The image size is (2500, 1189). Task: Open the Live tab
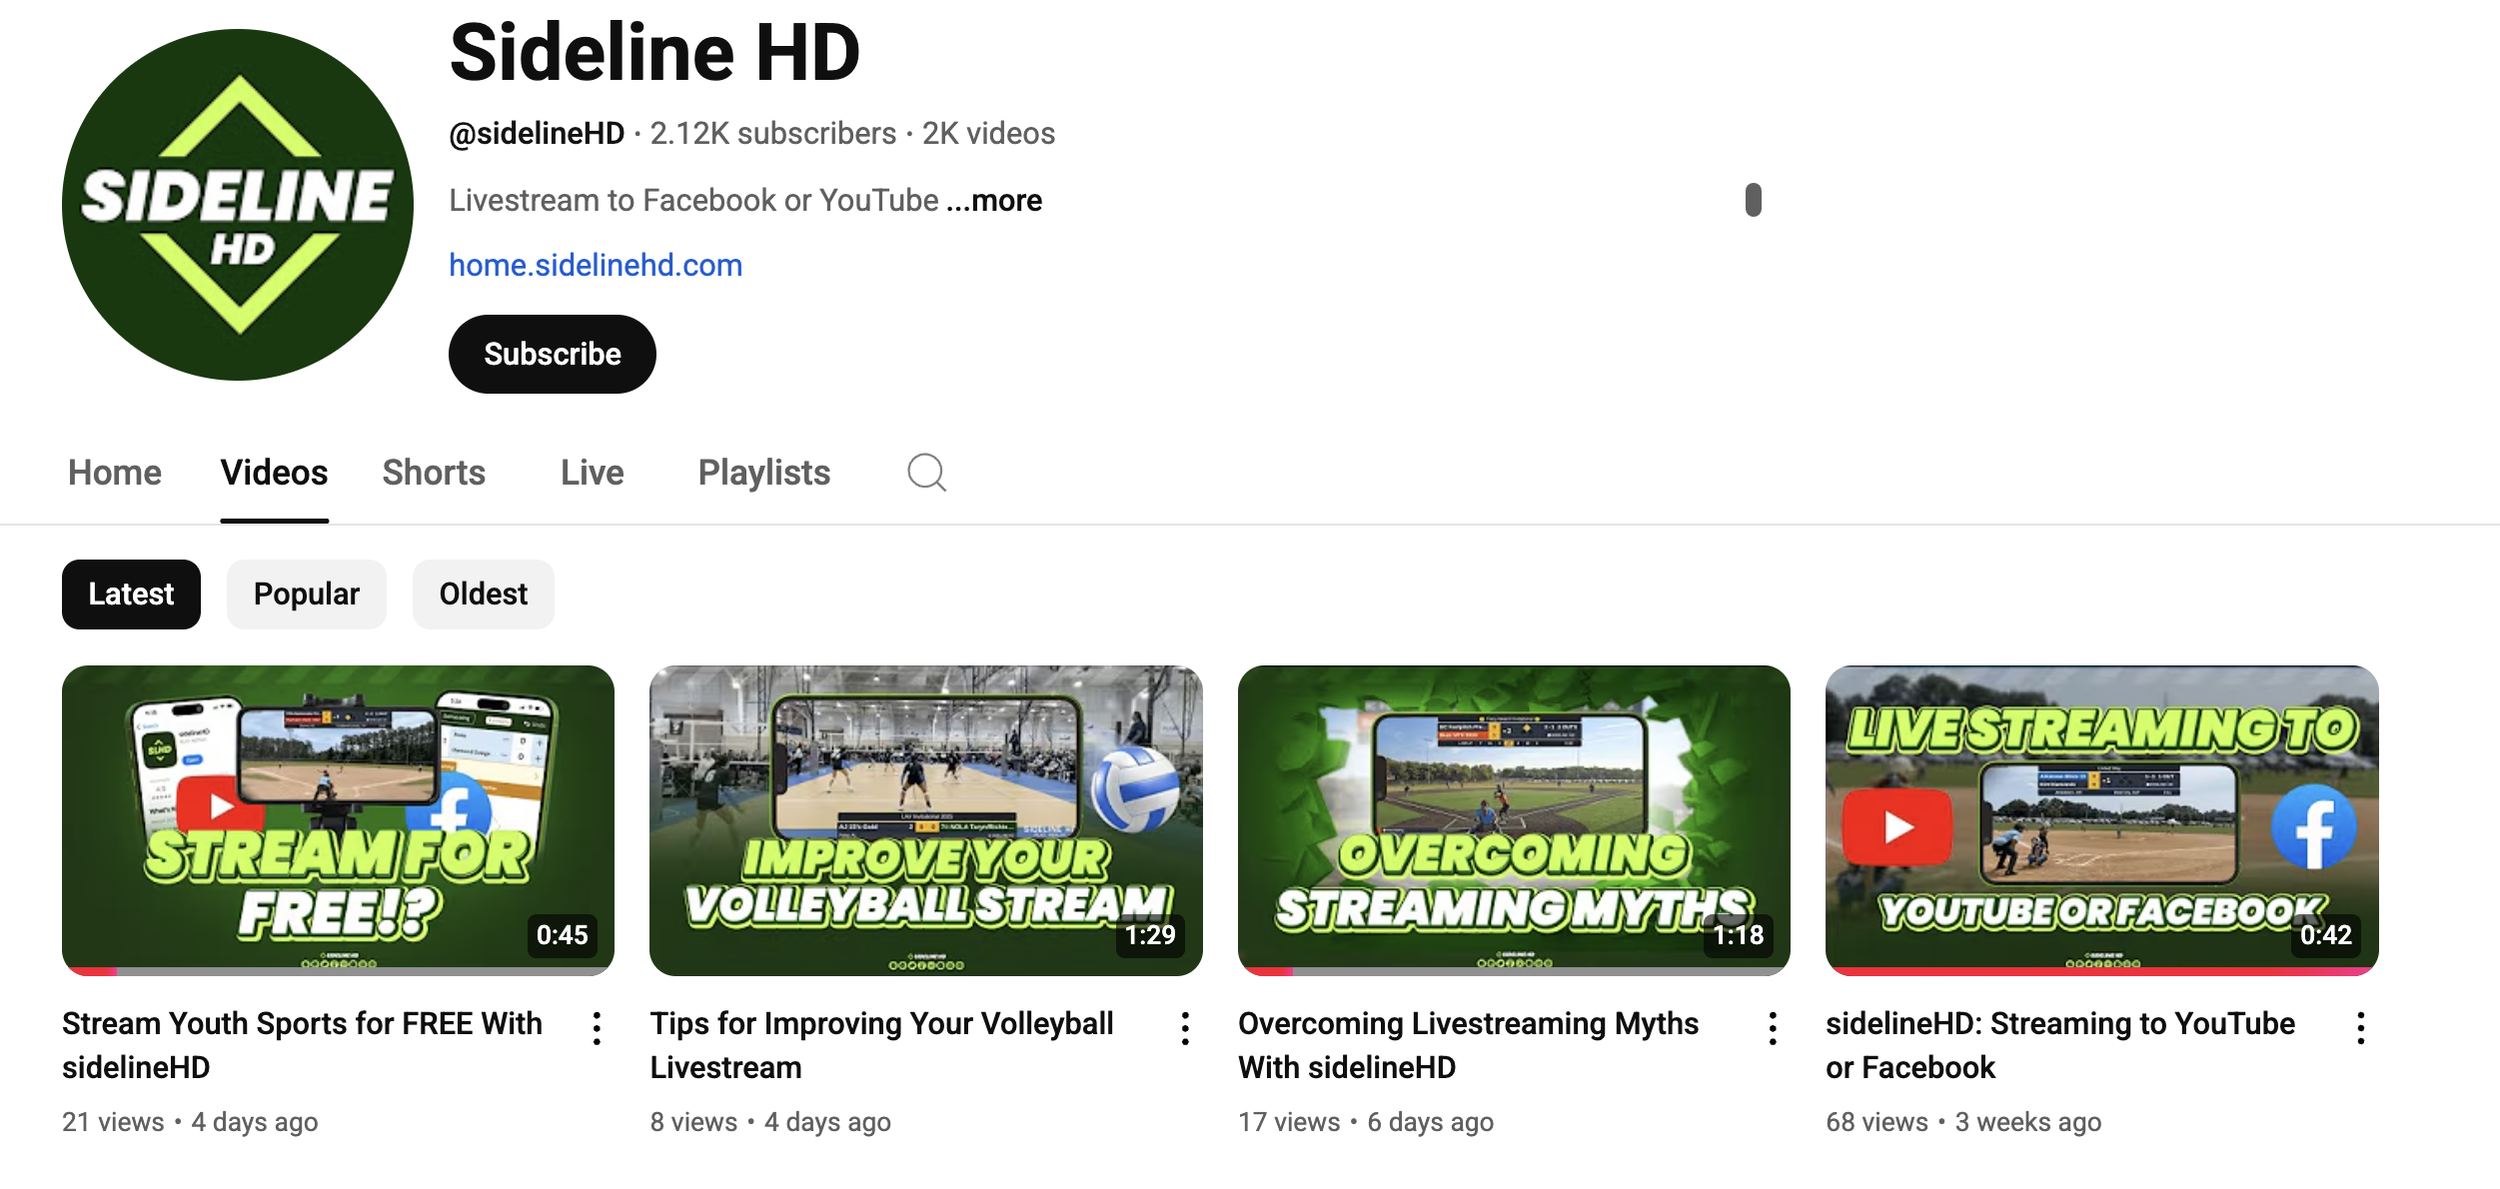click(x=592, y=472)
